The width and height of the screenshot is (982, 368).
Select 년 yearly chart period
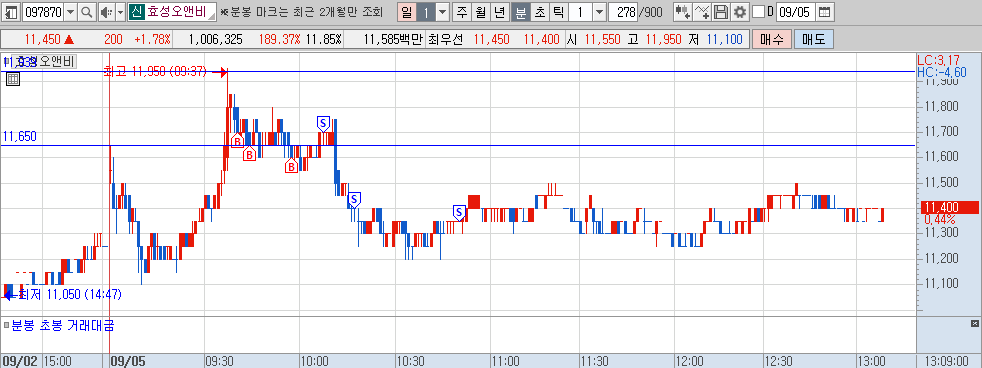pyautogui.click(x=500, y=11)
